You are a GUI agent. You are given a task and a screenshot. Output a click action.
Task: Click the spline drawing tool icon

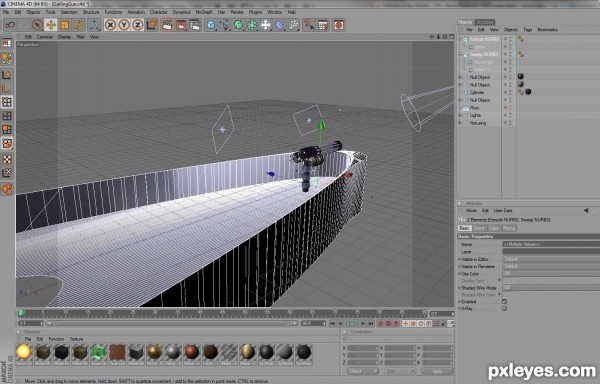point(225,25)
